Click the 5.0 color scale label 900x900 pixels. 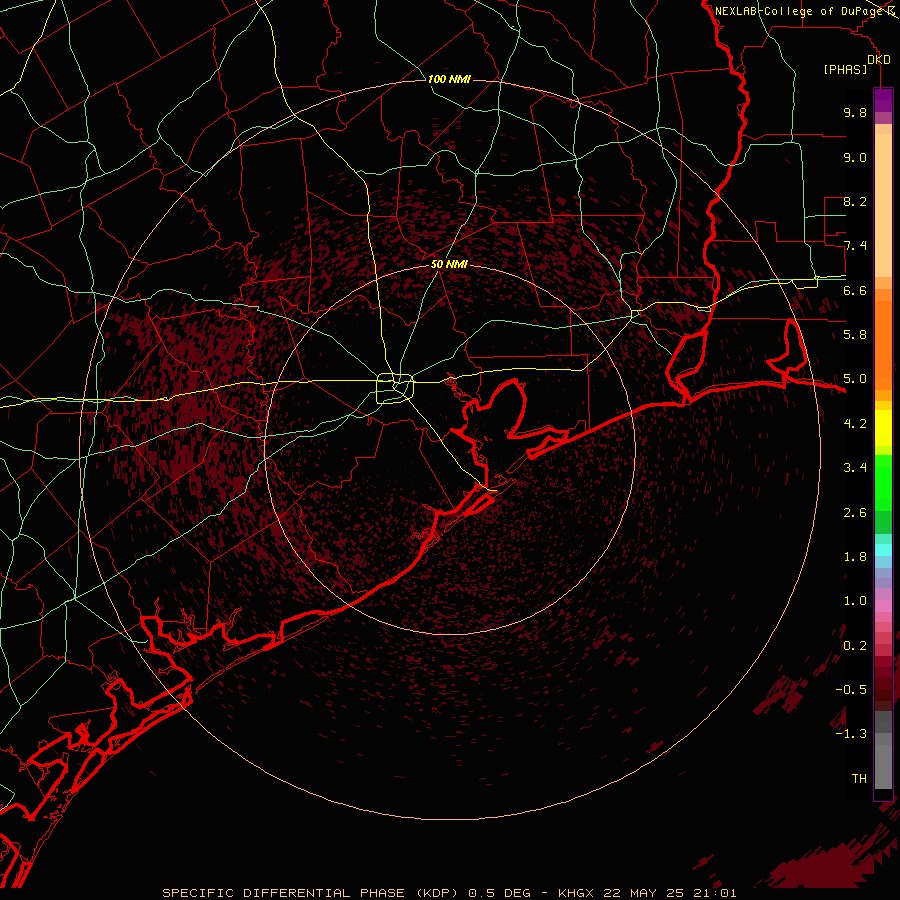point(855,379)
